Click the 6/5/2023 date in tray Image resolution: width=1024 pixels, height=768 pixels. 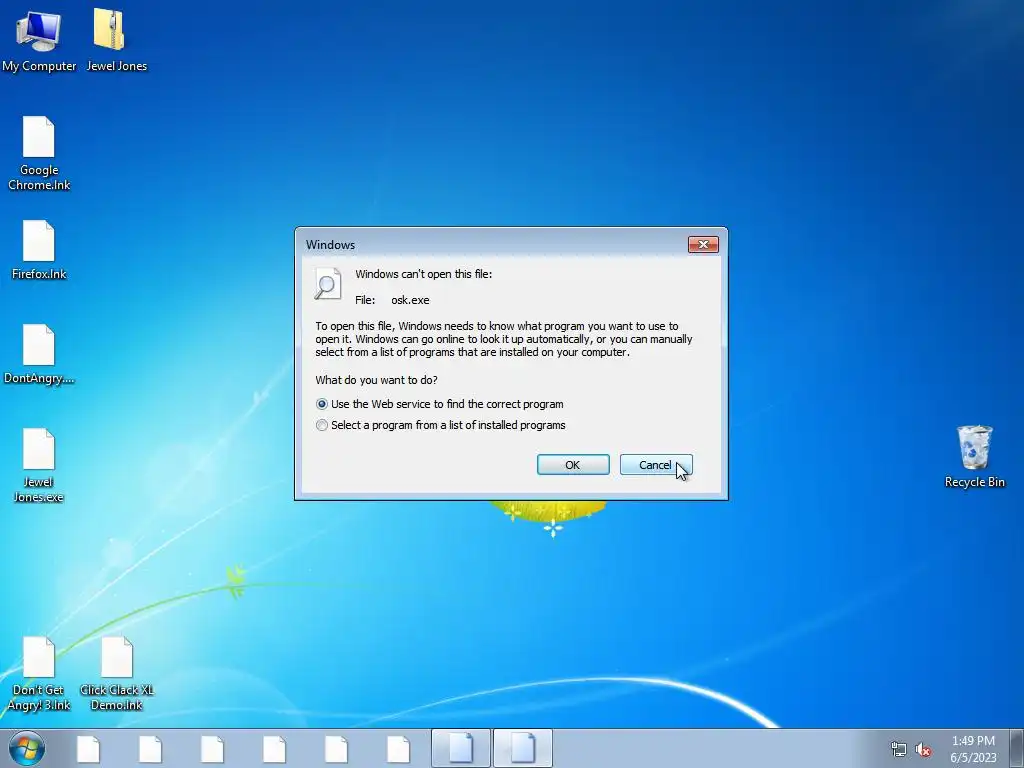(973, 758)
